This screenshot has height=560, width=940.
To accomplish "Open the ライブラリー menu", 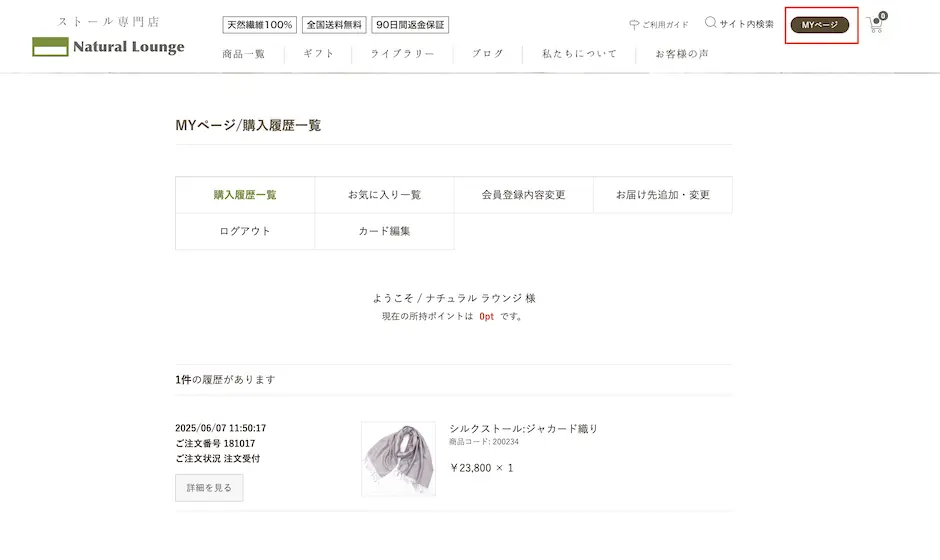I will click(402, 54).
